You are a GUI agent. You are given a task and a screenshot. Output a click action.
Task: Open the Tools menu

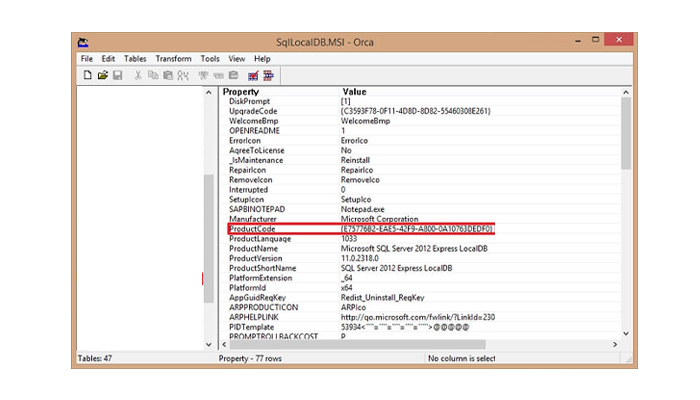pos(210,58)
